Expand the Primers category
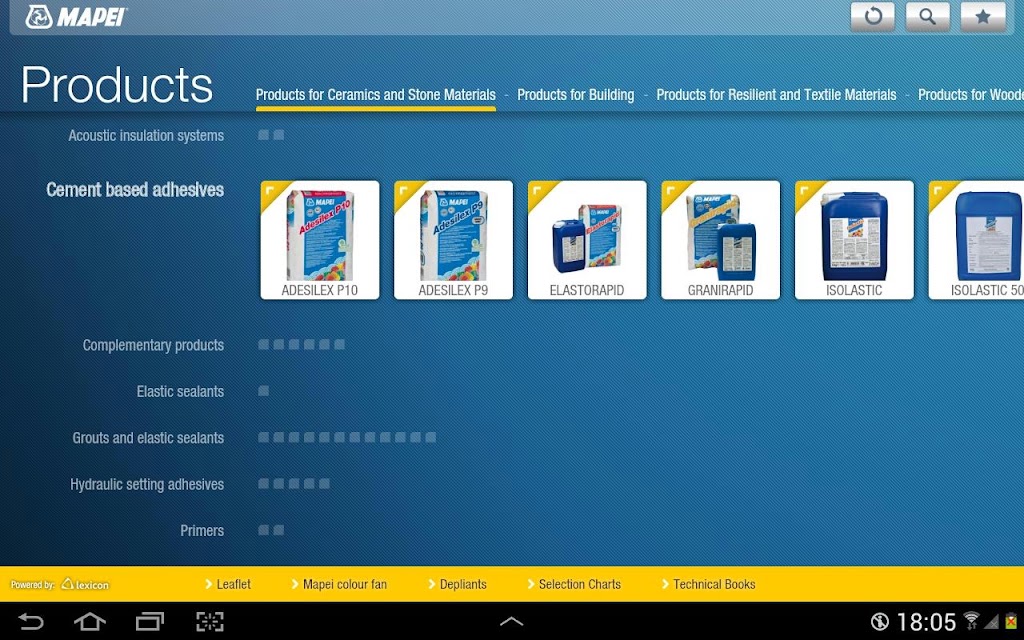This screenshot has width=1024, height=640. pos(202,530)
